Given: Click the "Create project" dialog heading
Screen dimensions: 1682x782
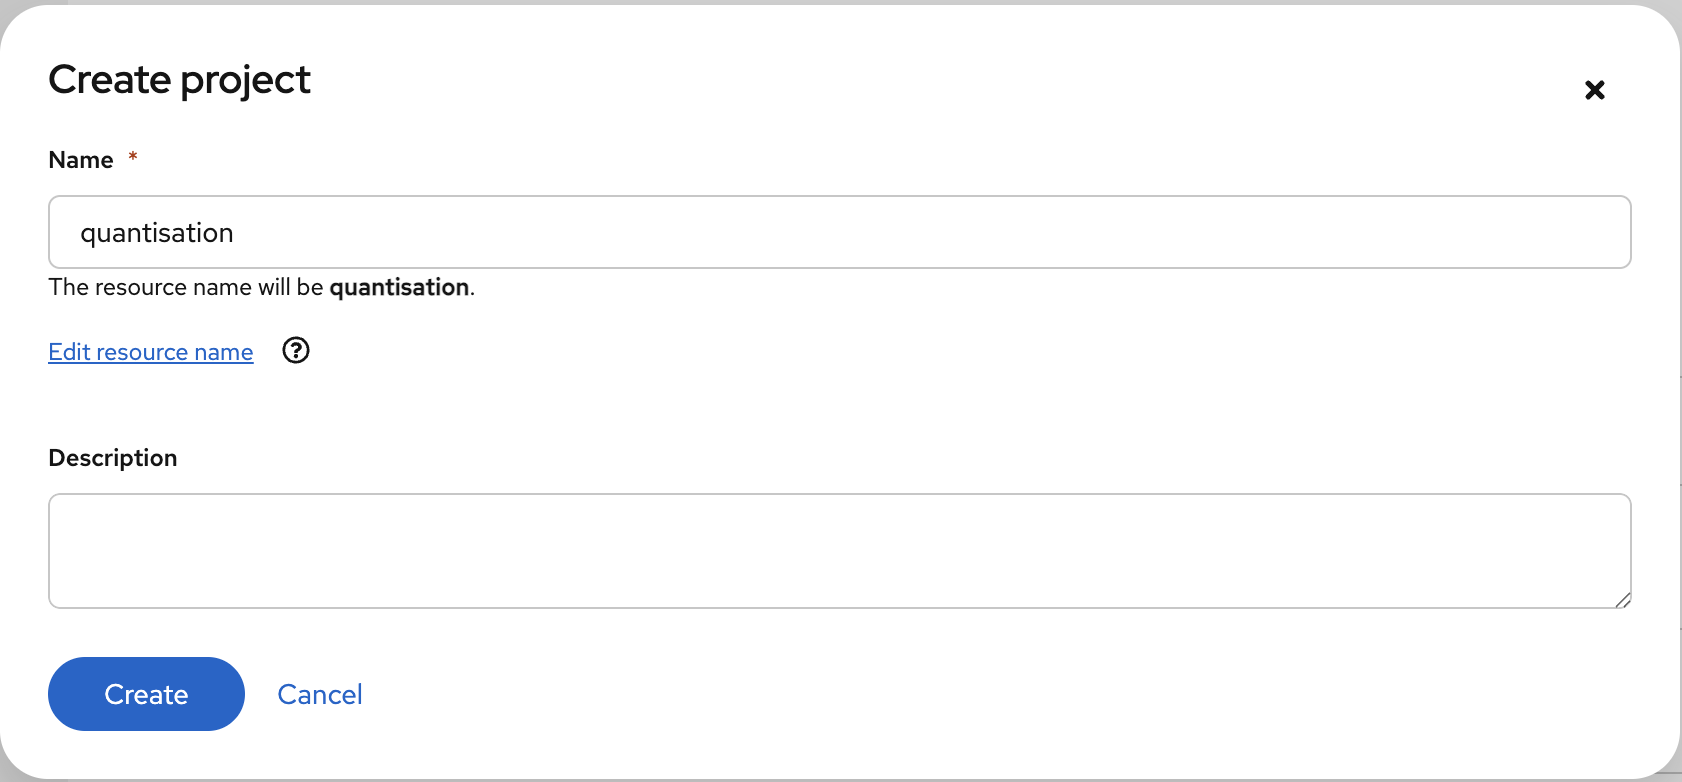Looking at the screenshot, I should (180, 80).
